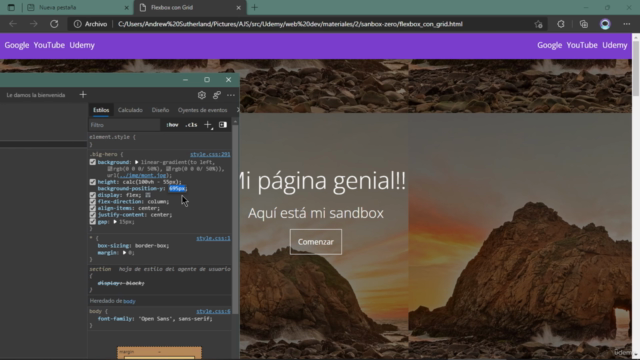Open the browser extensions icon
The image size is (640, 360).
[561, 24]
